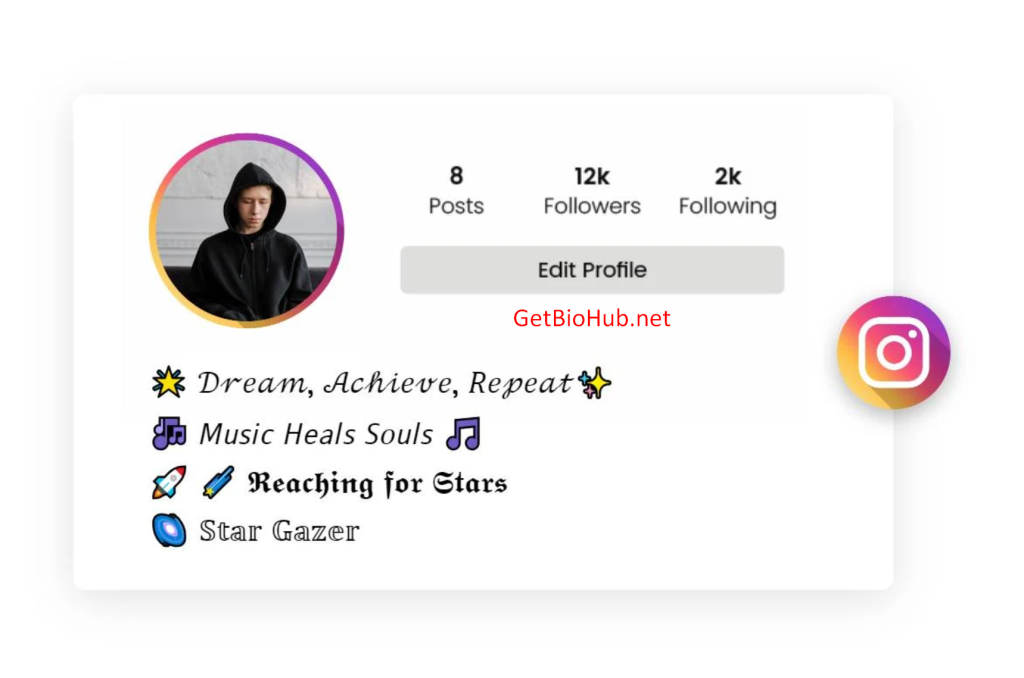Click the purple music notes emoji before Music
This screenshot has width=1024, height=678.
point(169,434)
